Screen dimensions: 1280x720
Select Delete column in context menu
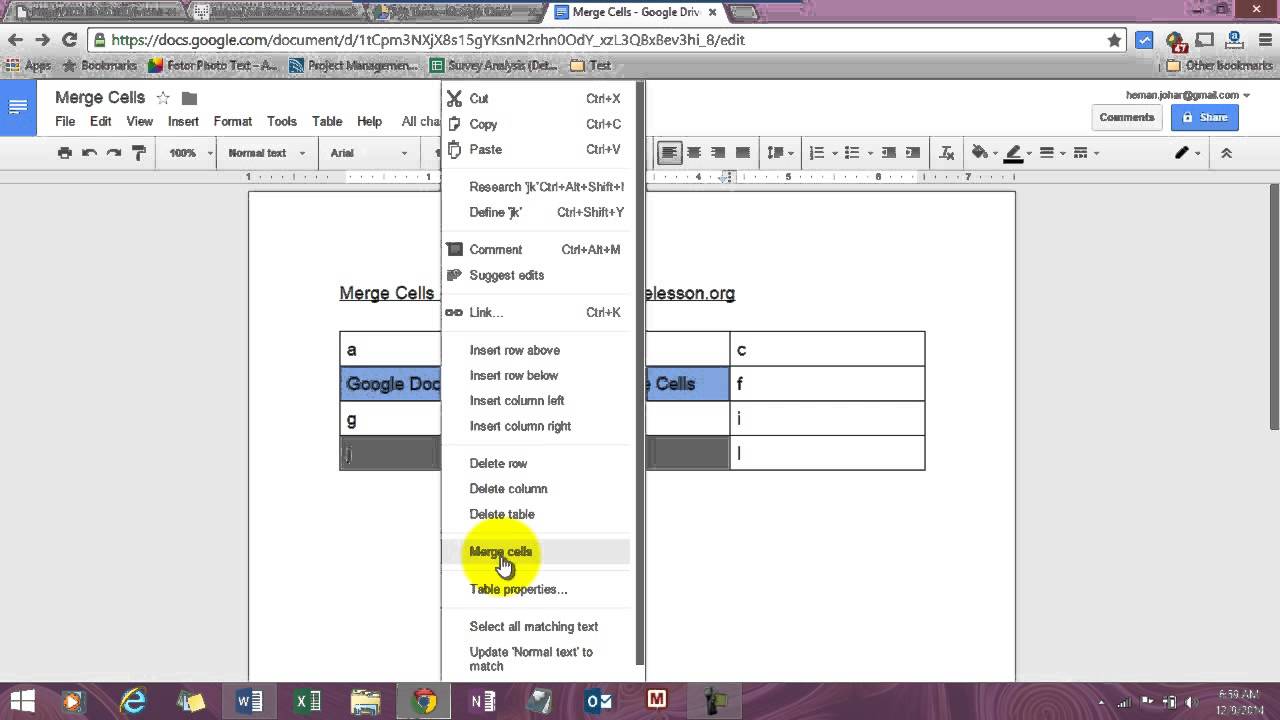coord(536,488)
